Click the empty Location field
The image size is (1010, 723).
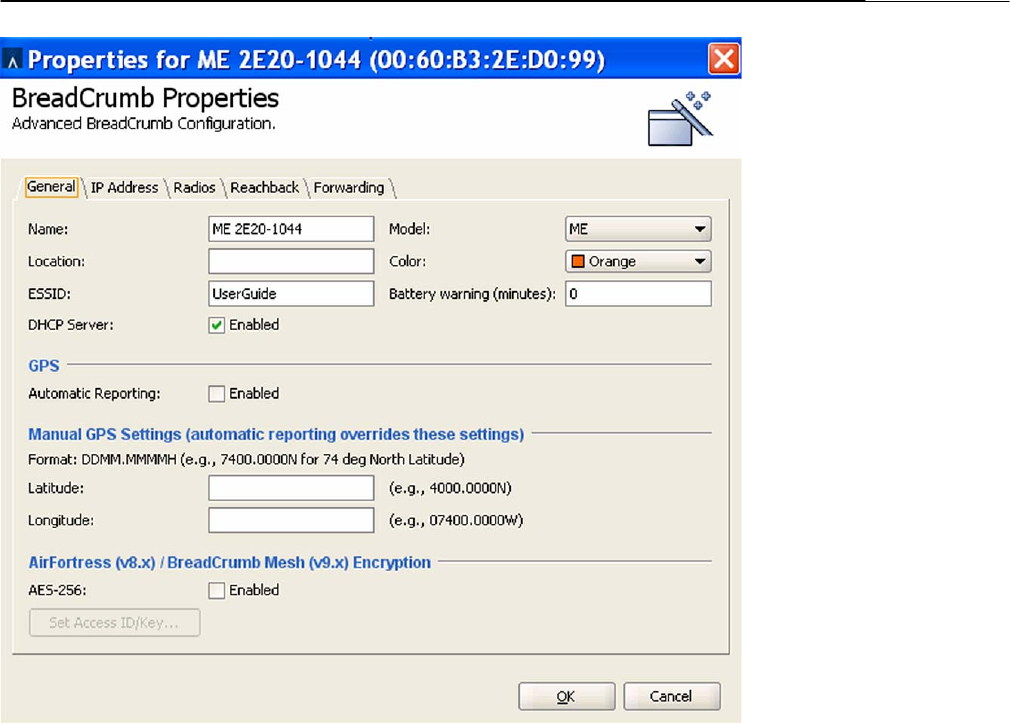pyautogui.click(x=291, y=261)
